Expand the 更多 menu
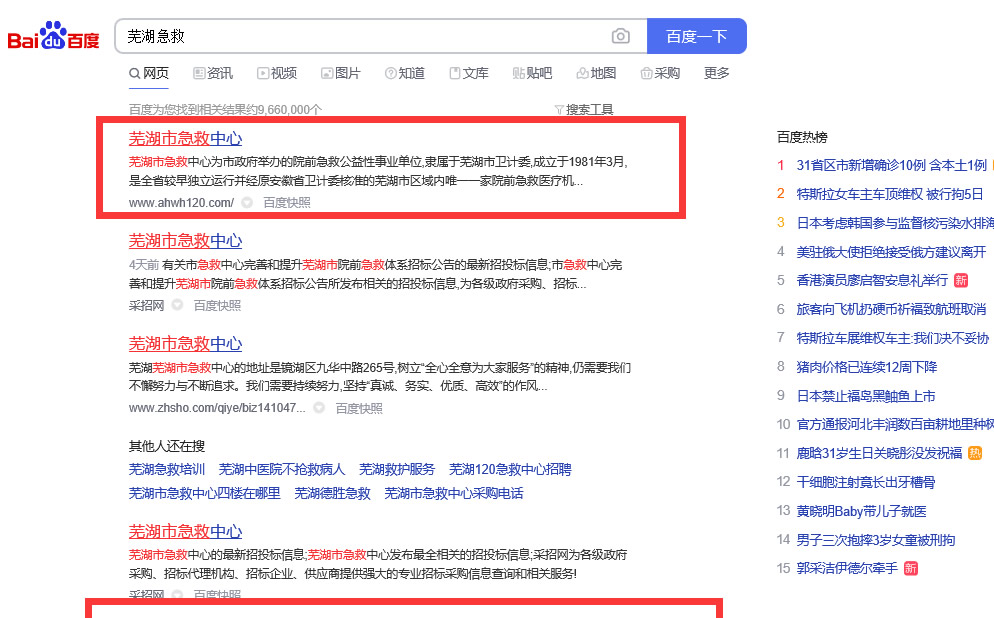 coord(717,73)
